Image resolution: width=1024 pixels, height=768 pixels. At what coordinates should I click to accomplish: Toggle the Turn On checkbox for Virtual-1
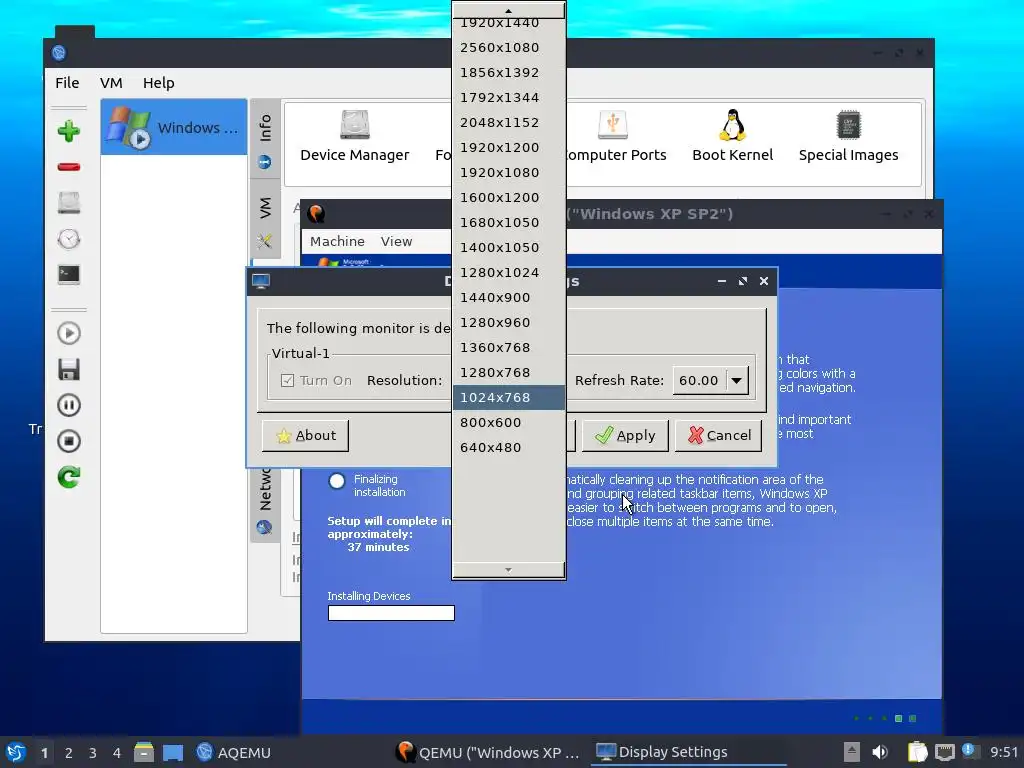tap(287, 381)
